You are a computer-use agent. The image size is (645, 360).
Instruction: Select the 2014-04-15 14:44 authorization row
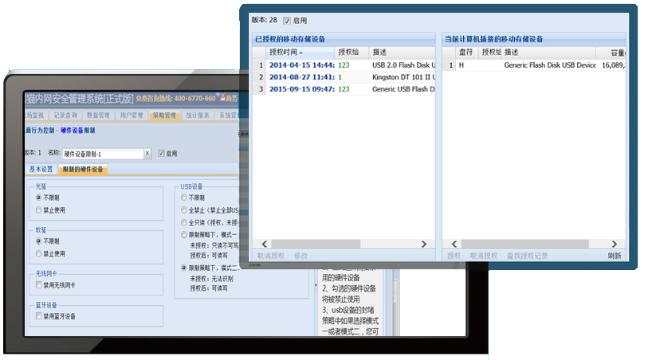[344, 65]
